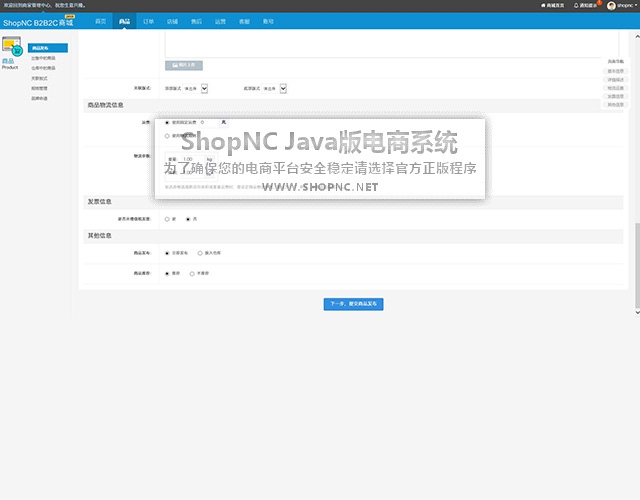Select 否 for the VAT invoice option
The width and height of the screenshot is (640, 500).
(x=188, y=219)
